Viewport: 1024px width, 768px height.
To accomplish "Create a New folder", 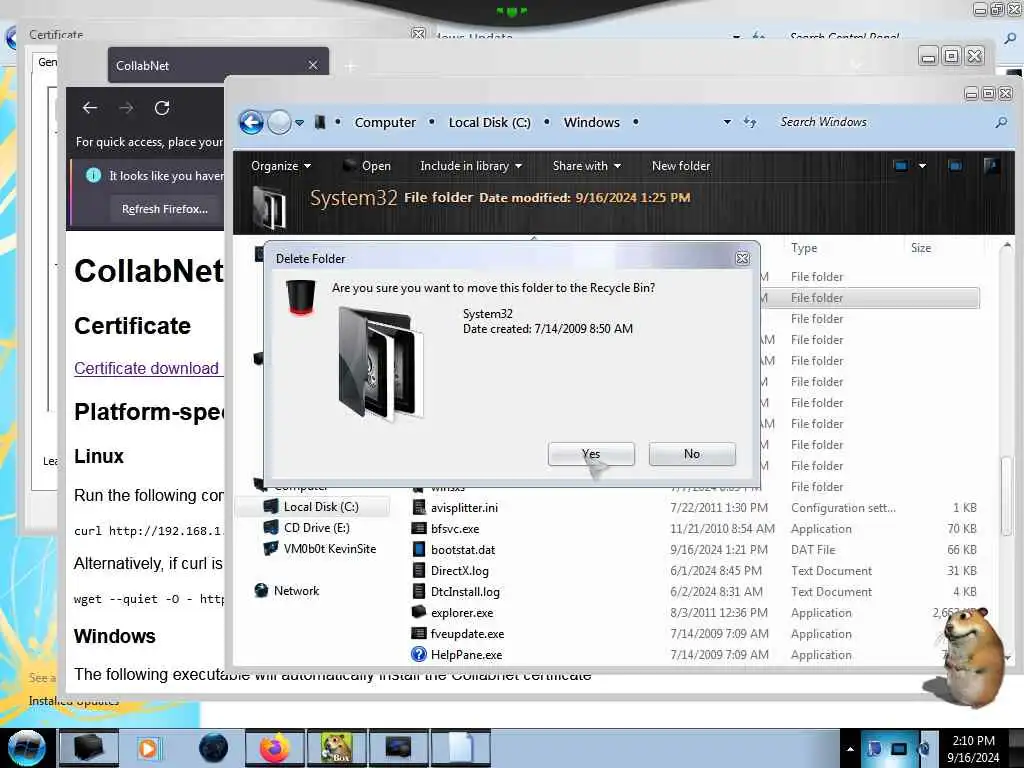I will (680, 166).
